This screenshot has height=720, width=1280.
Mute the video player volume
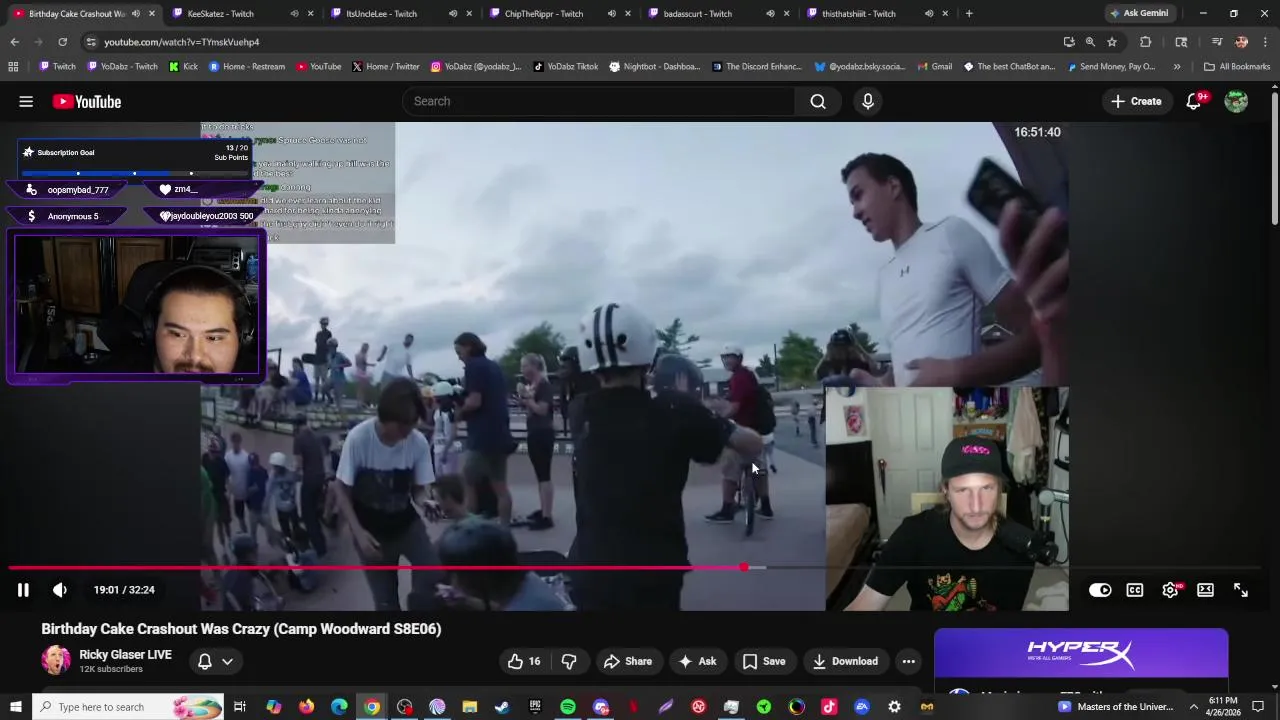[x=60, y=590]
